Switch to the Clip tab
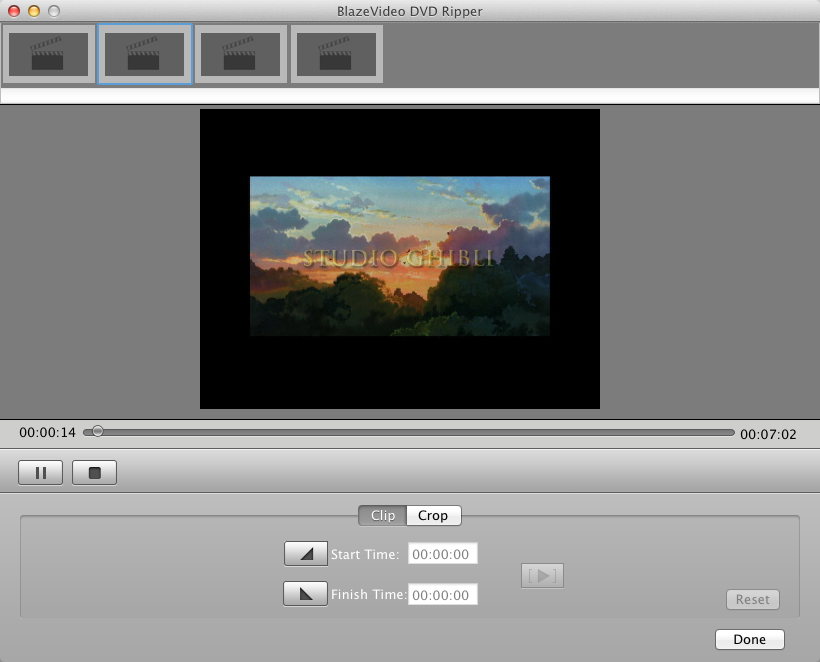 coord(383,516)
